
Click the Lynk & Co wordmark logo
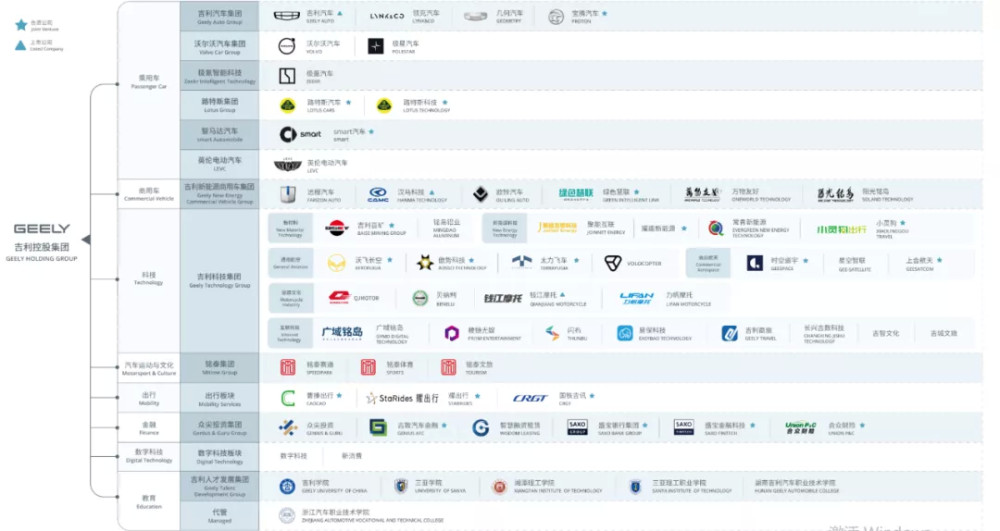click(x=386, y=16)
